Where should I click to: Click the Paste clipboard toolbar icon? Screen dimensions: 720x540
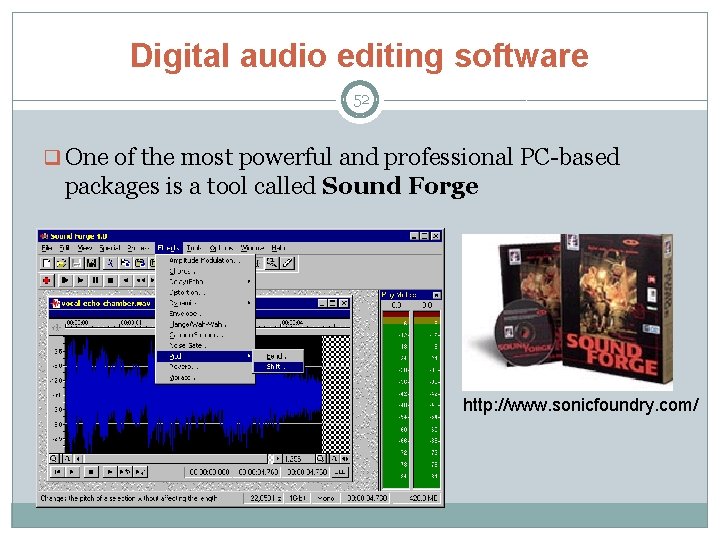pos(140,263)
